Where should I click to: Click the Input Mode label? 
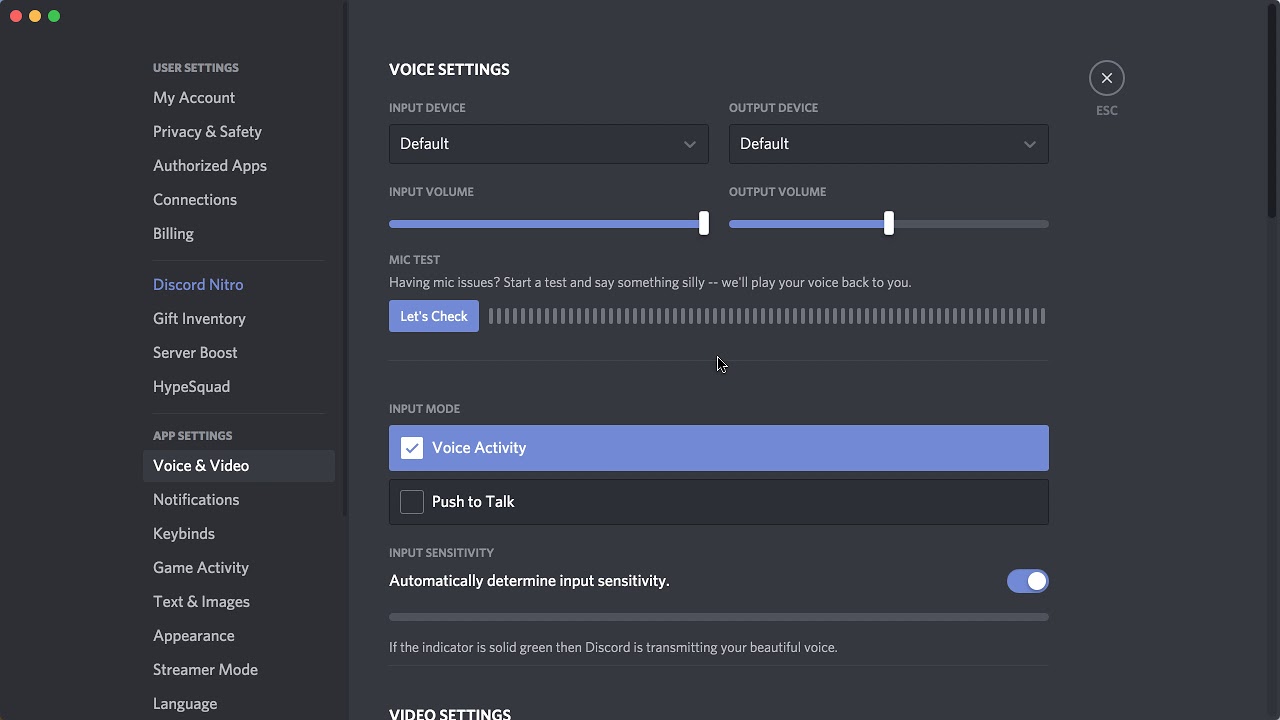(424, 409)
